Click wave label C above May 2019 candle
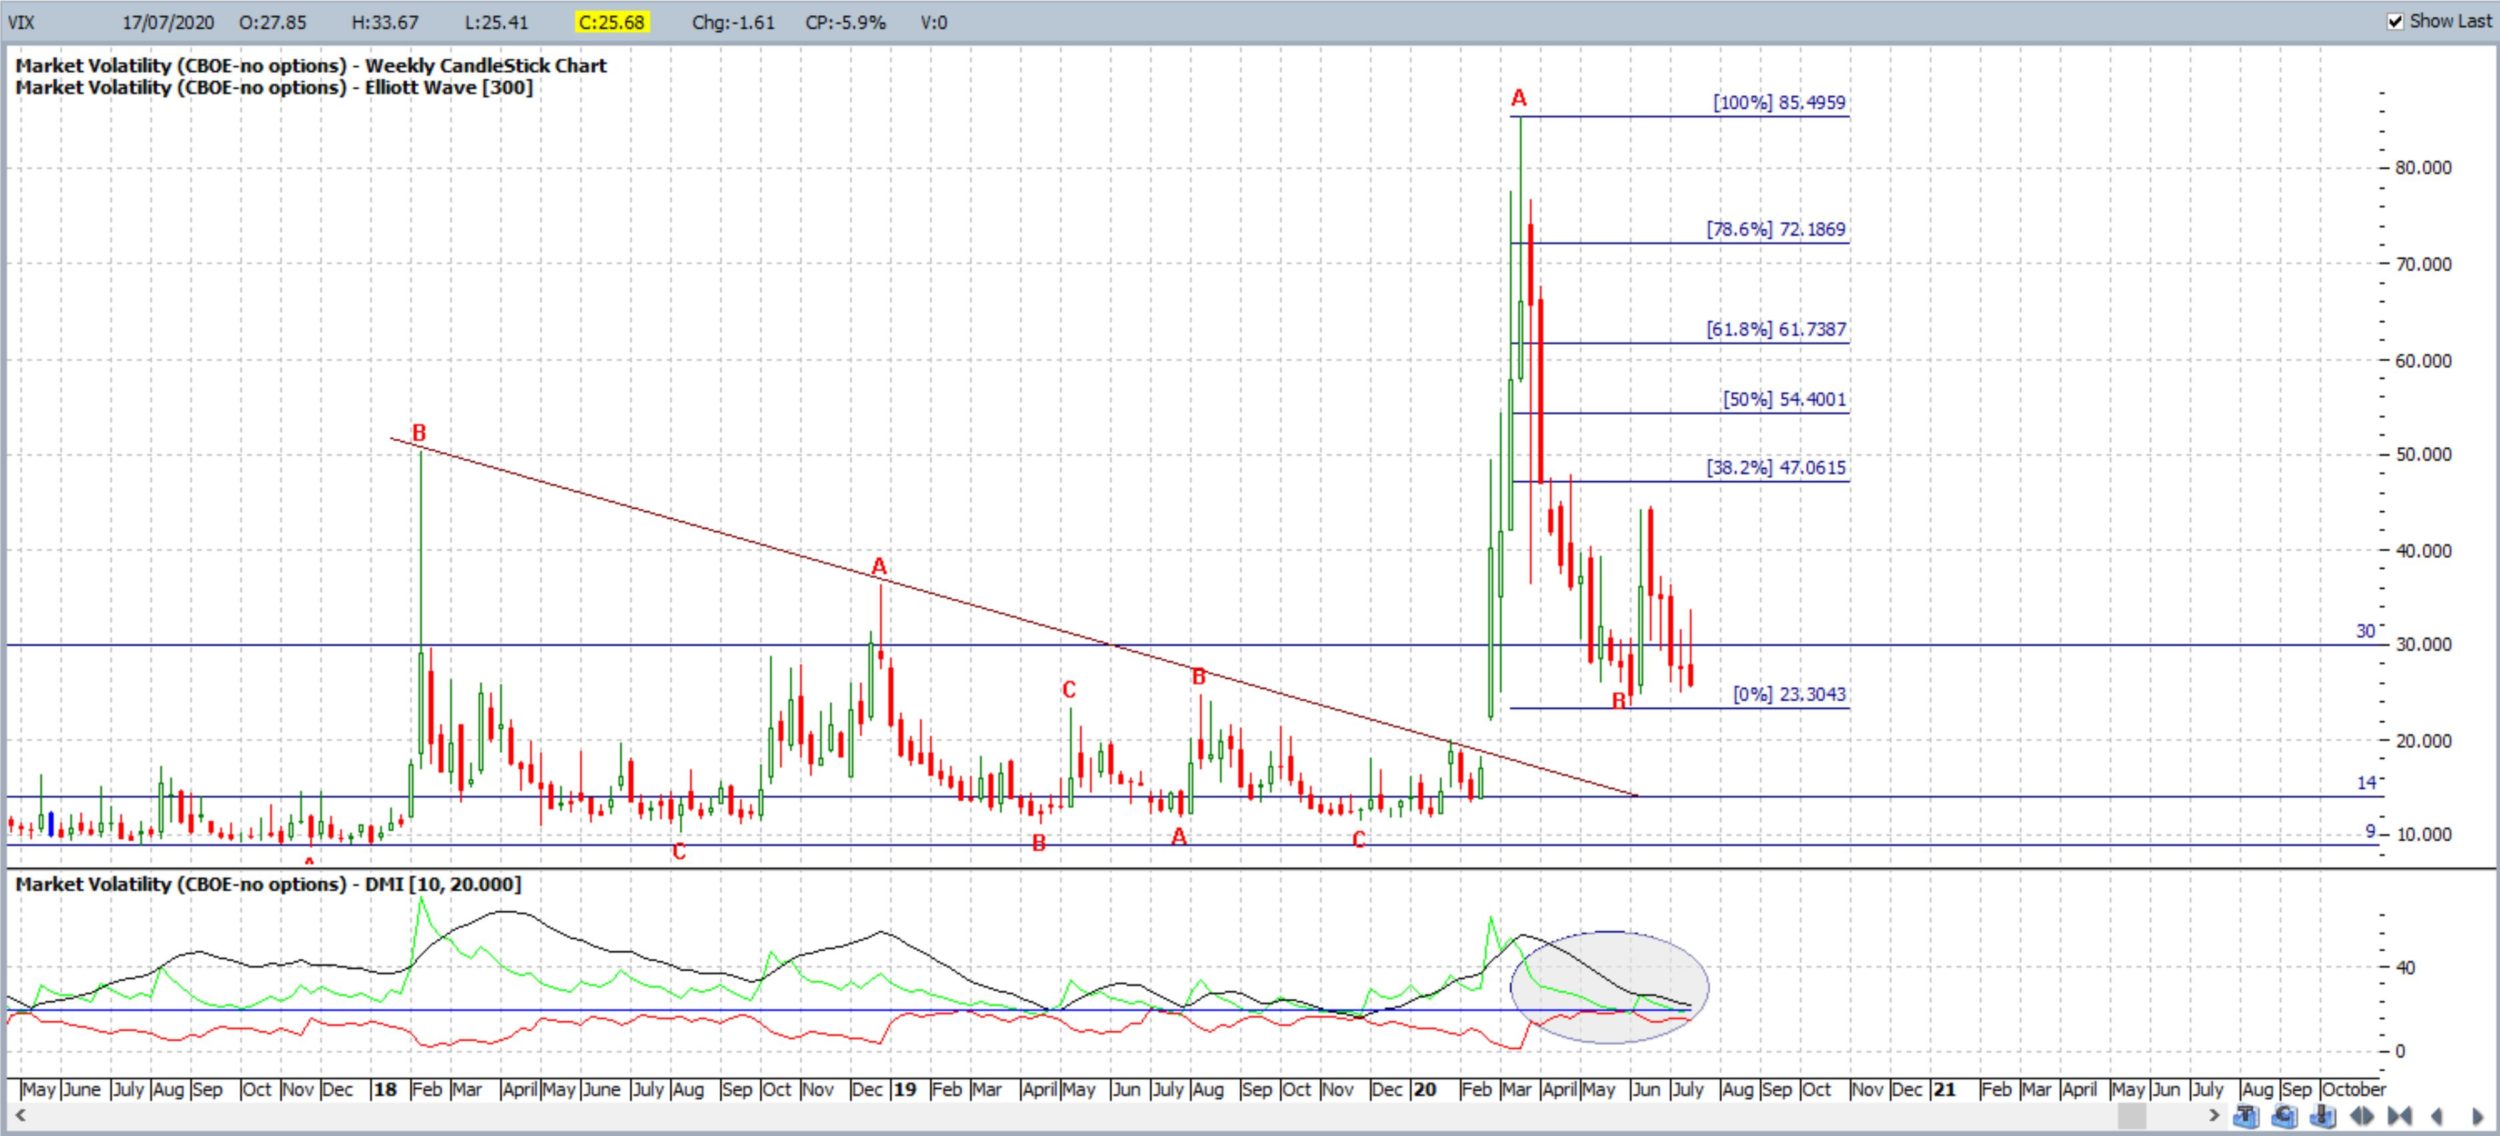Image resolution: width=2500 pixels, height=1136 pixels. click(x=1069, y=690)
